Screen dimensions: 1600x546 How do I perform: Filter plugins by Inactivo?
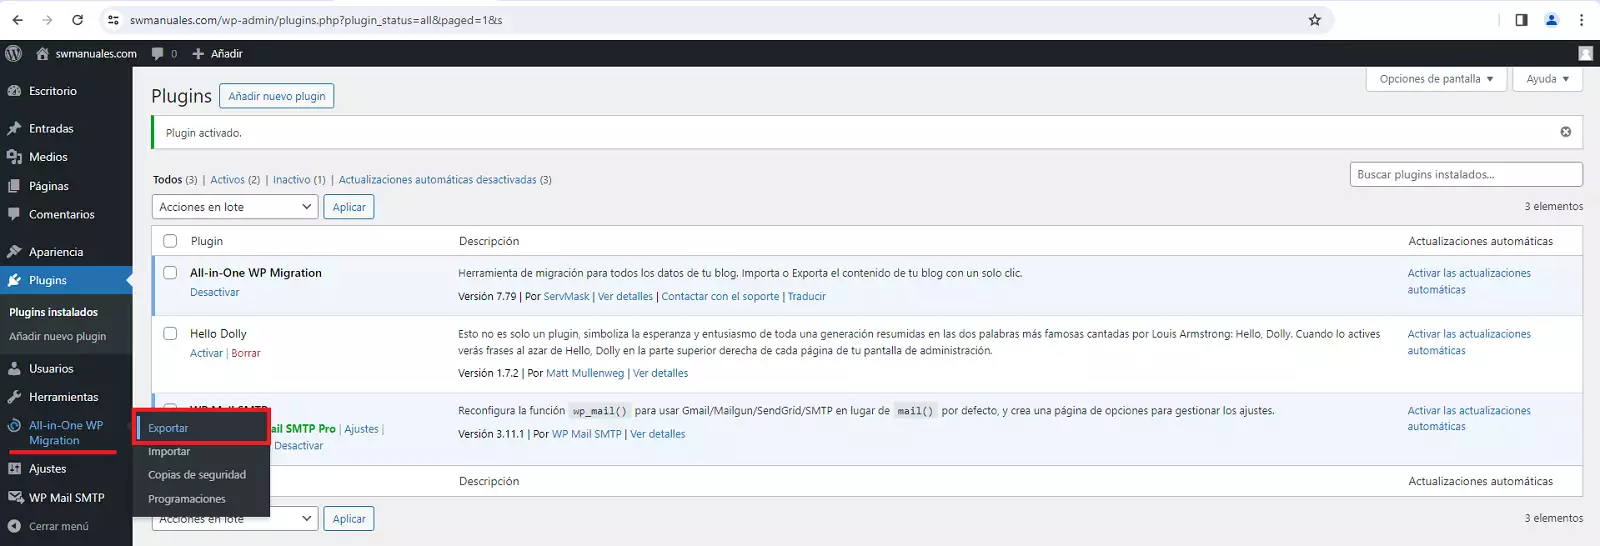coord(292,180)
